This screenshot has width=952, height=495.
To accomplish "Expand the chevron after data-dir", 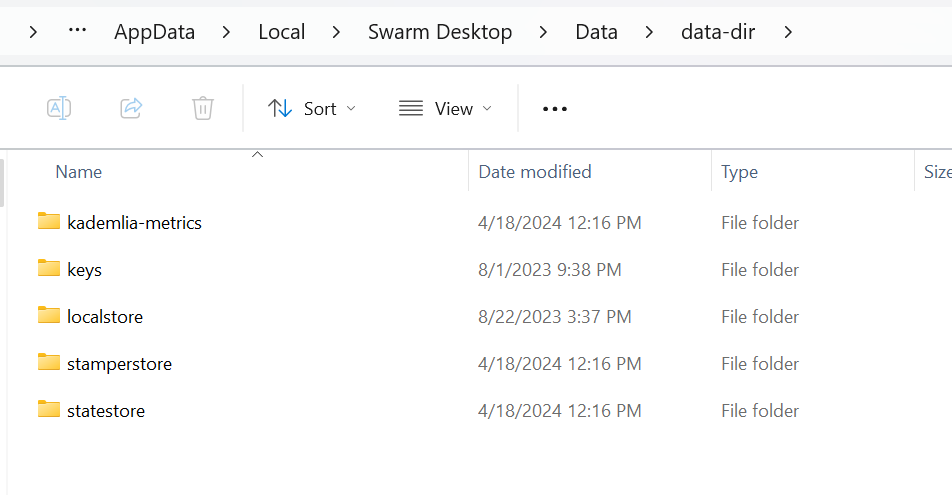I will point(789,32).
